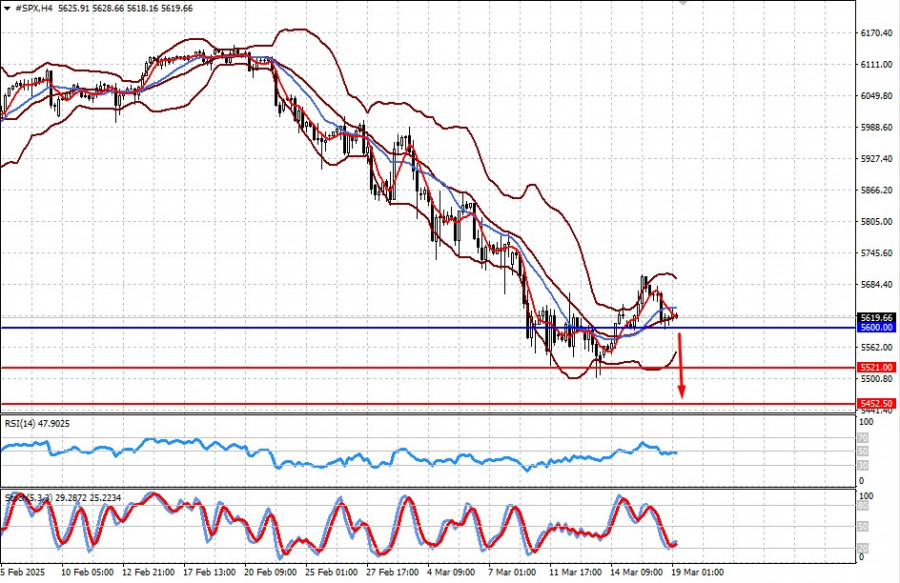
Task: Click the open price value 5625.91
Action: 73,9
